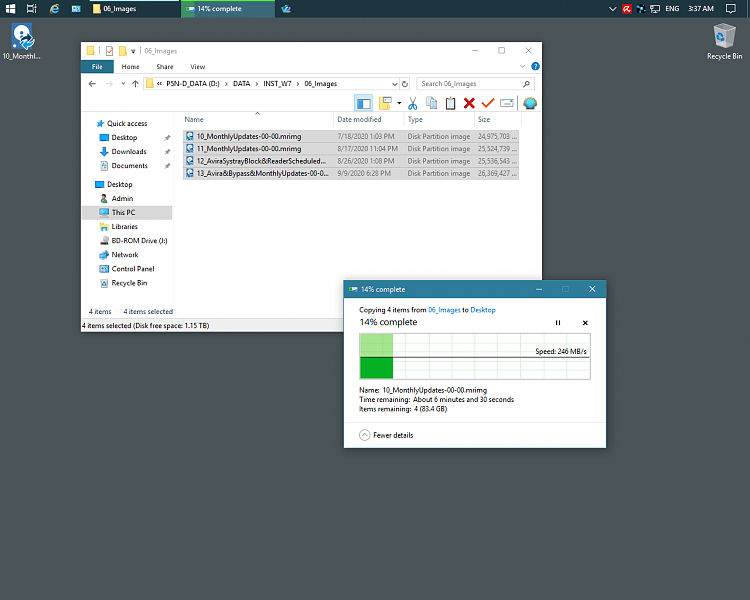Click the title bar Properties checkmark icon
This screenshot has height=600, width=750.
point(110,51)
